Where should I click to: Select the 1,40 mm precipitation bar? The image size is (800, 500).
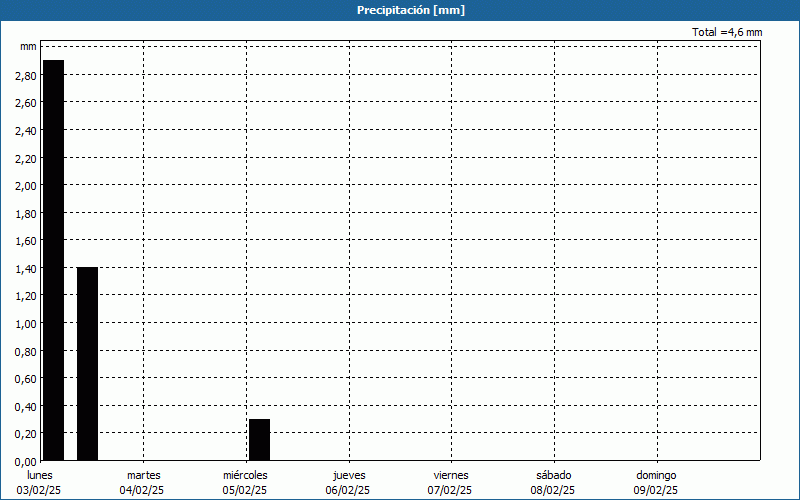click(x=87, y=364)
